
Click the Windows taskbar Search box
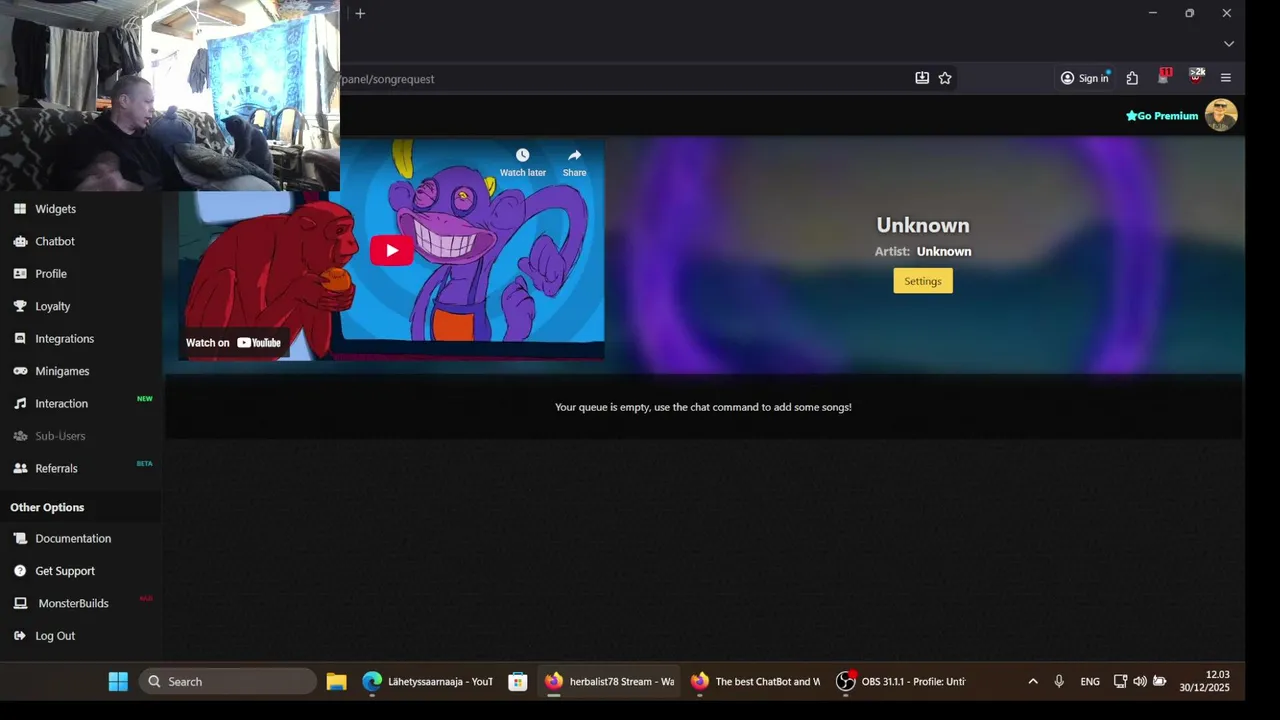click(x=228, y=682)
